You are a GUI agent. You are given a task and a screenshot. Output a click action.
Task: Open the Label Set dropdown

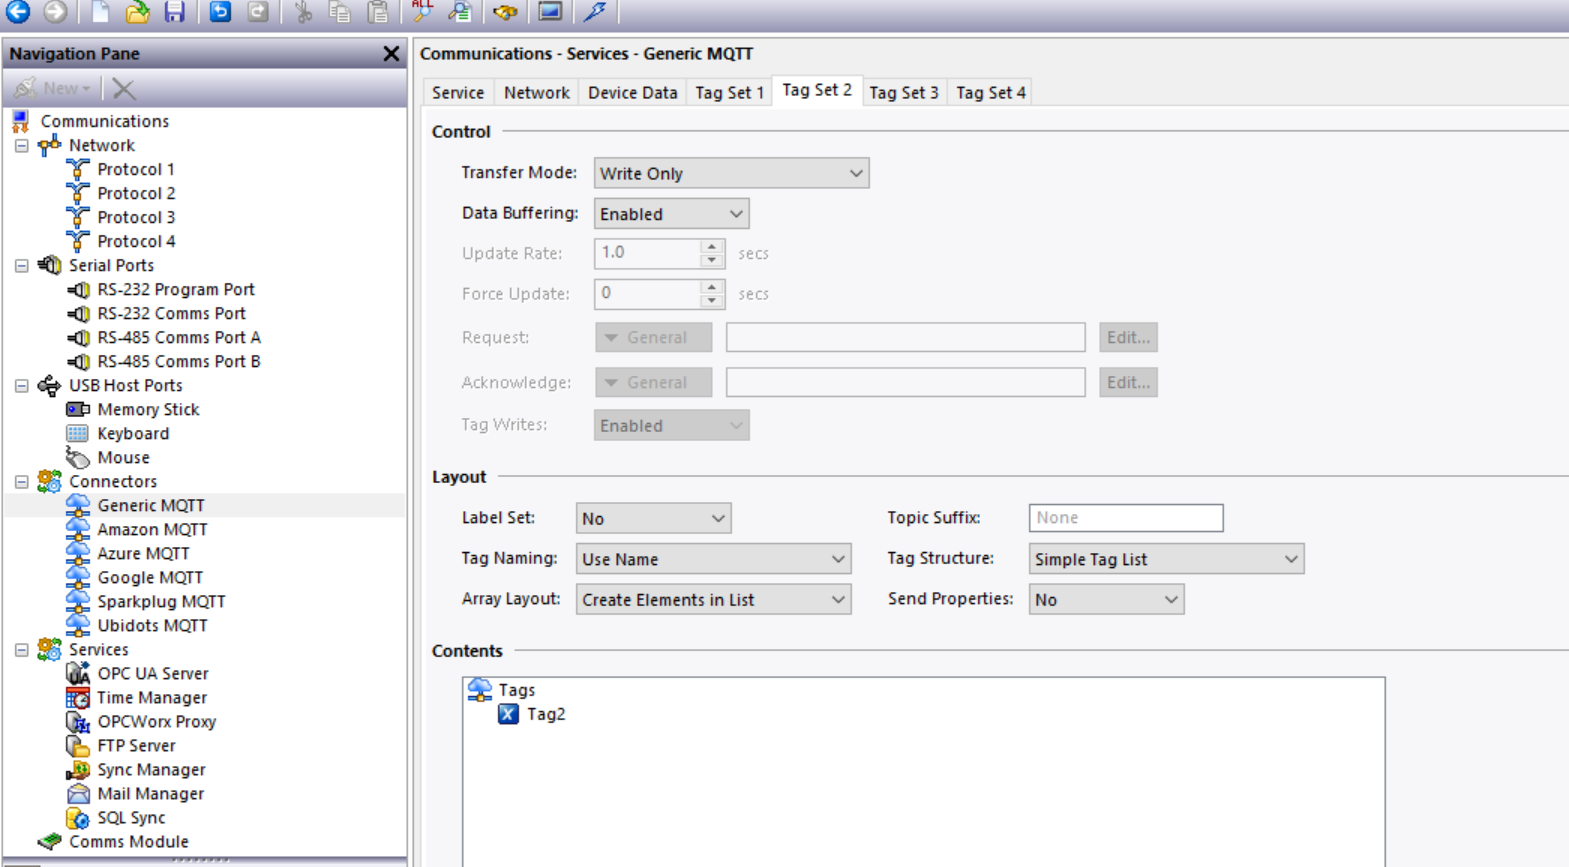click(x=653, y=518)
